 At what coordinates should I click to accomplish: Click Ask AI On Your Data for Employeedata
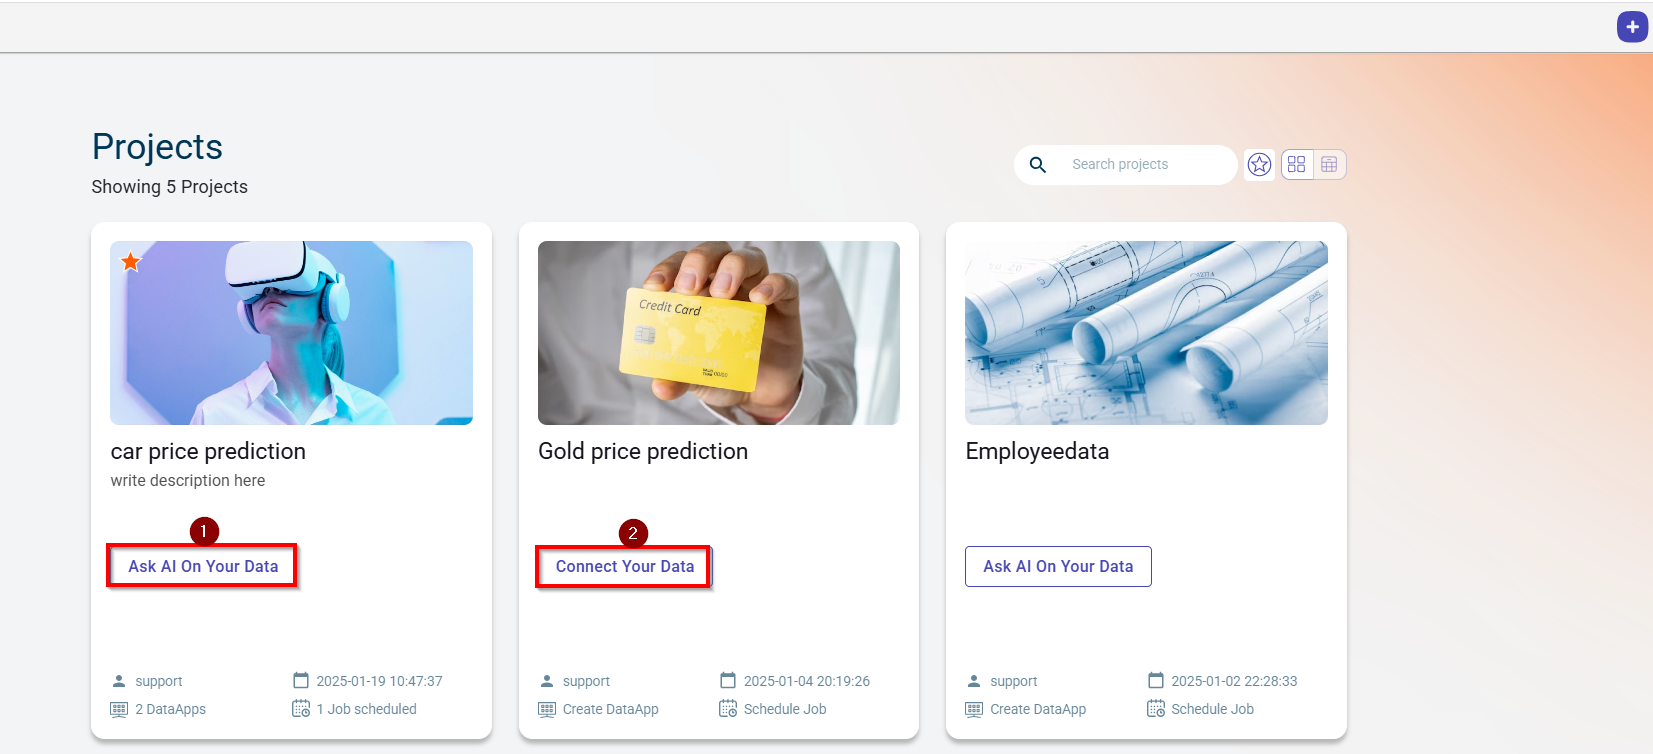(1058, 566)
